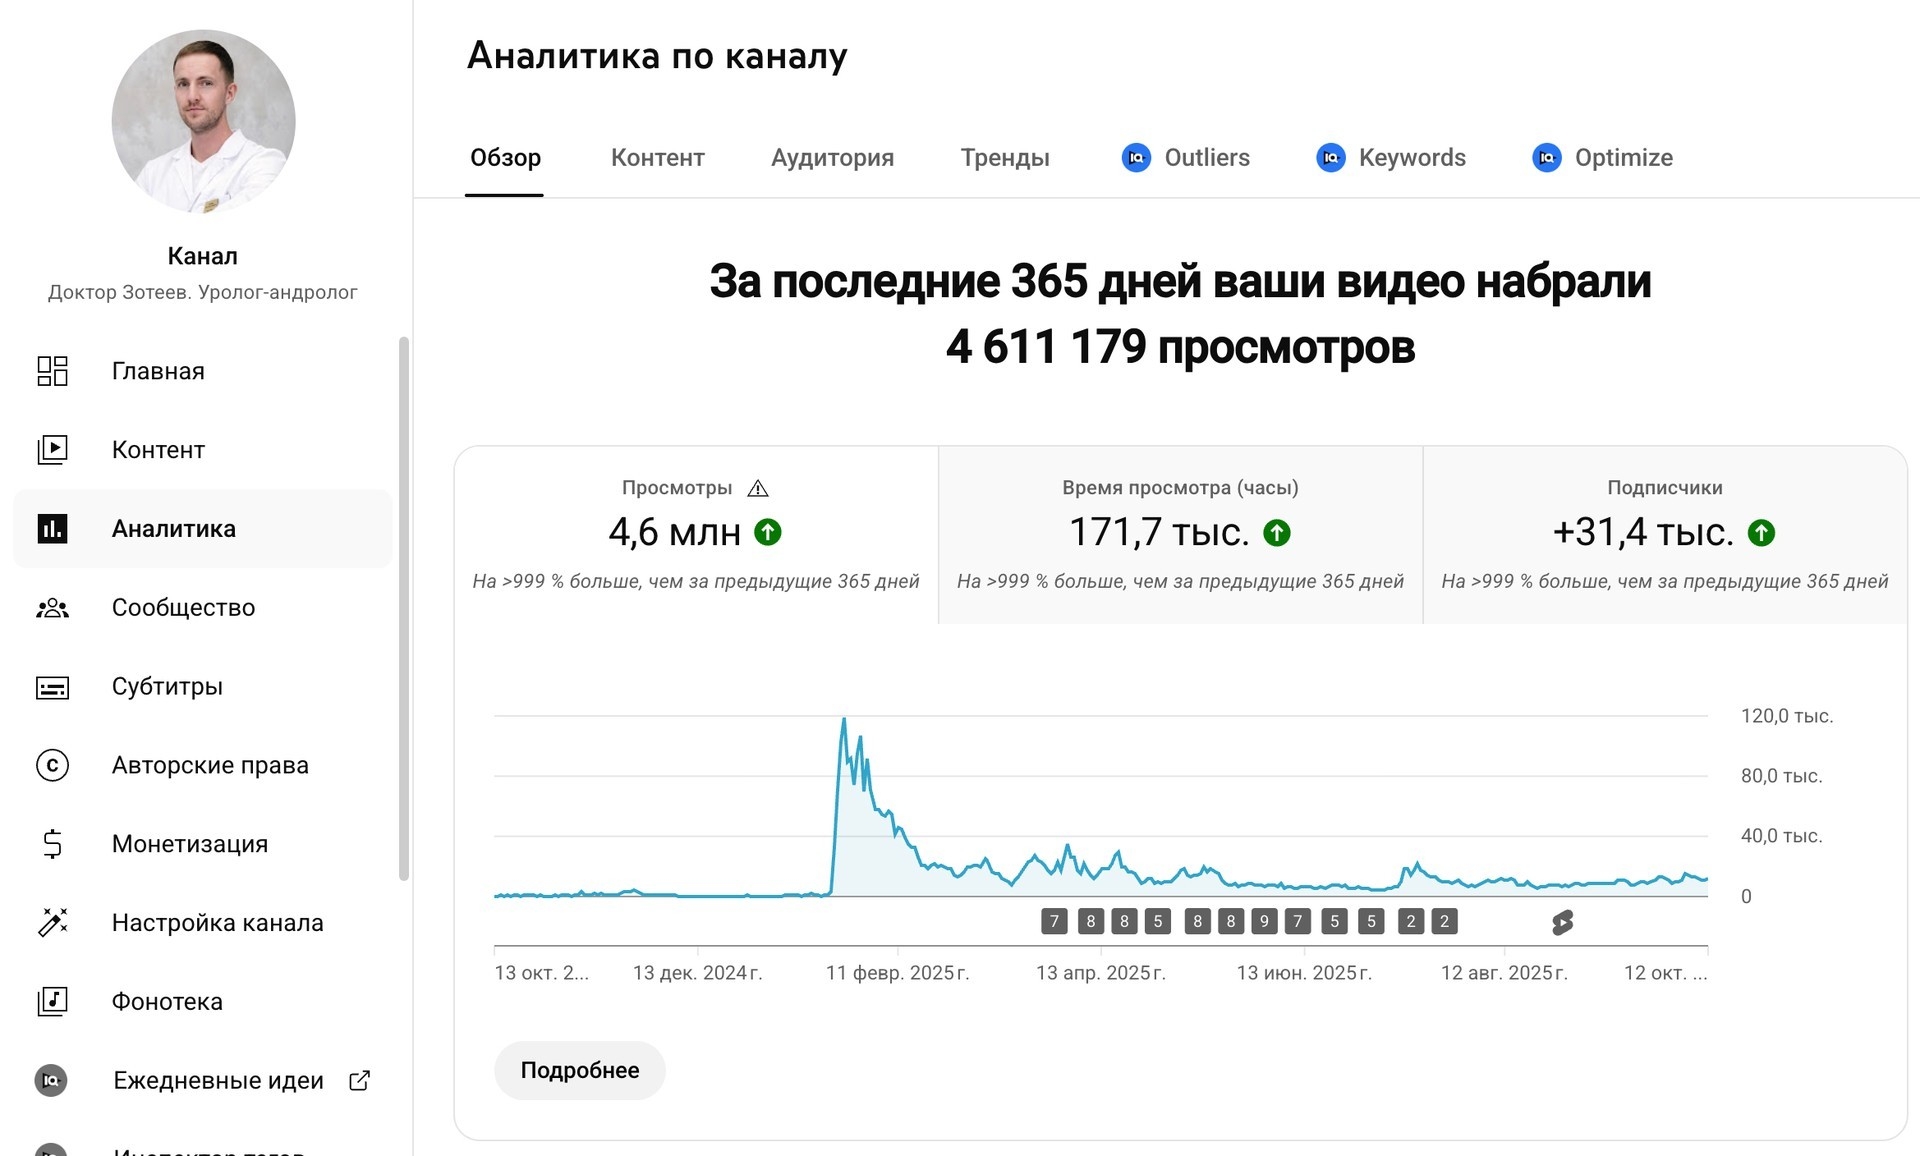Switch to the Аудитория tab
Screen dimensions: 1920x1156
[x=832, y=158]
